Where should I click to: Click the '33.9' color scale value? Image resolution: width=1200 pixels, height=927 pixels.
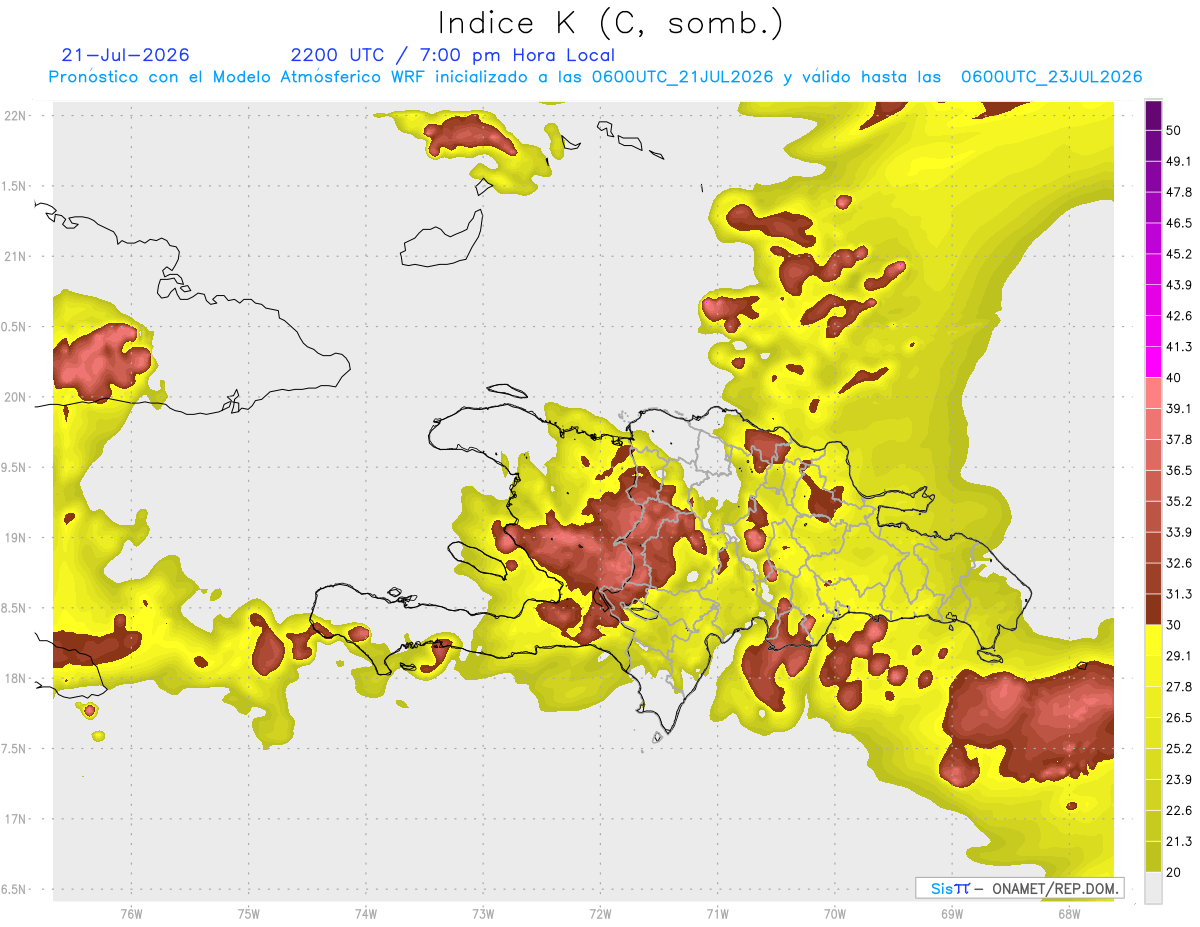tap(1179, 532)
